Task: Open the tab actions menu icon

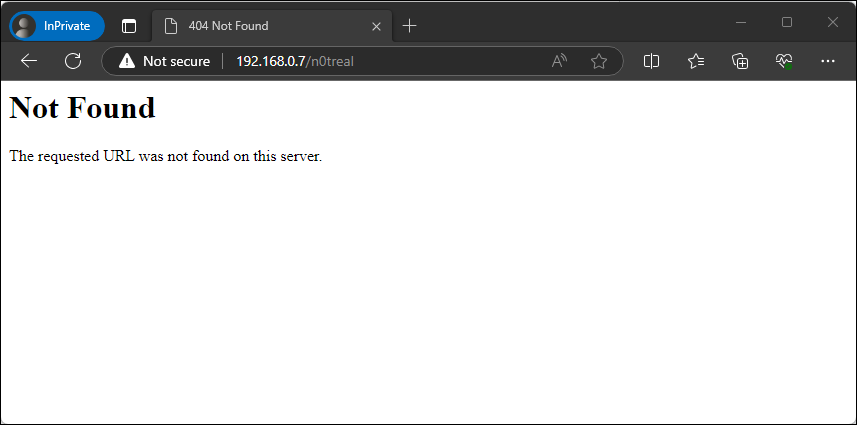Action: point(129,26)
